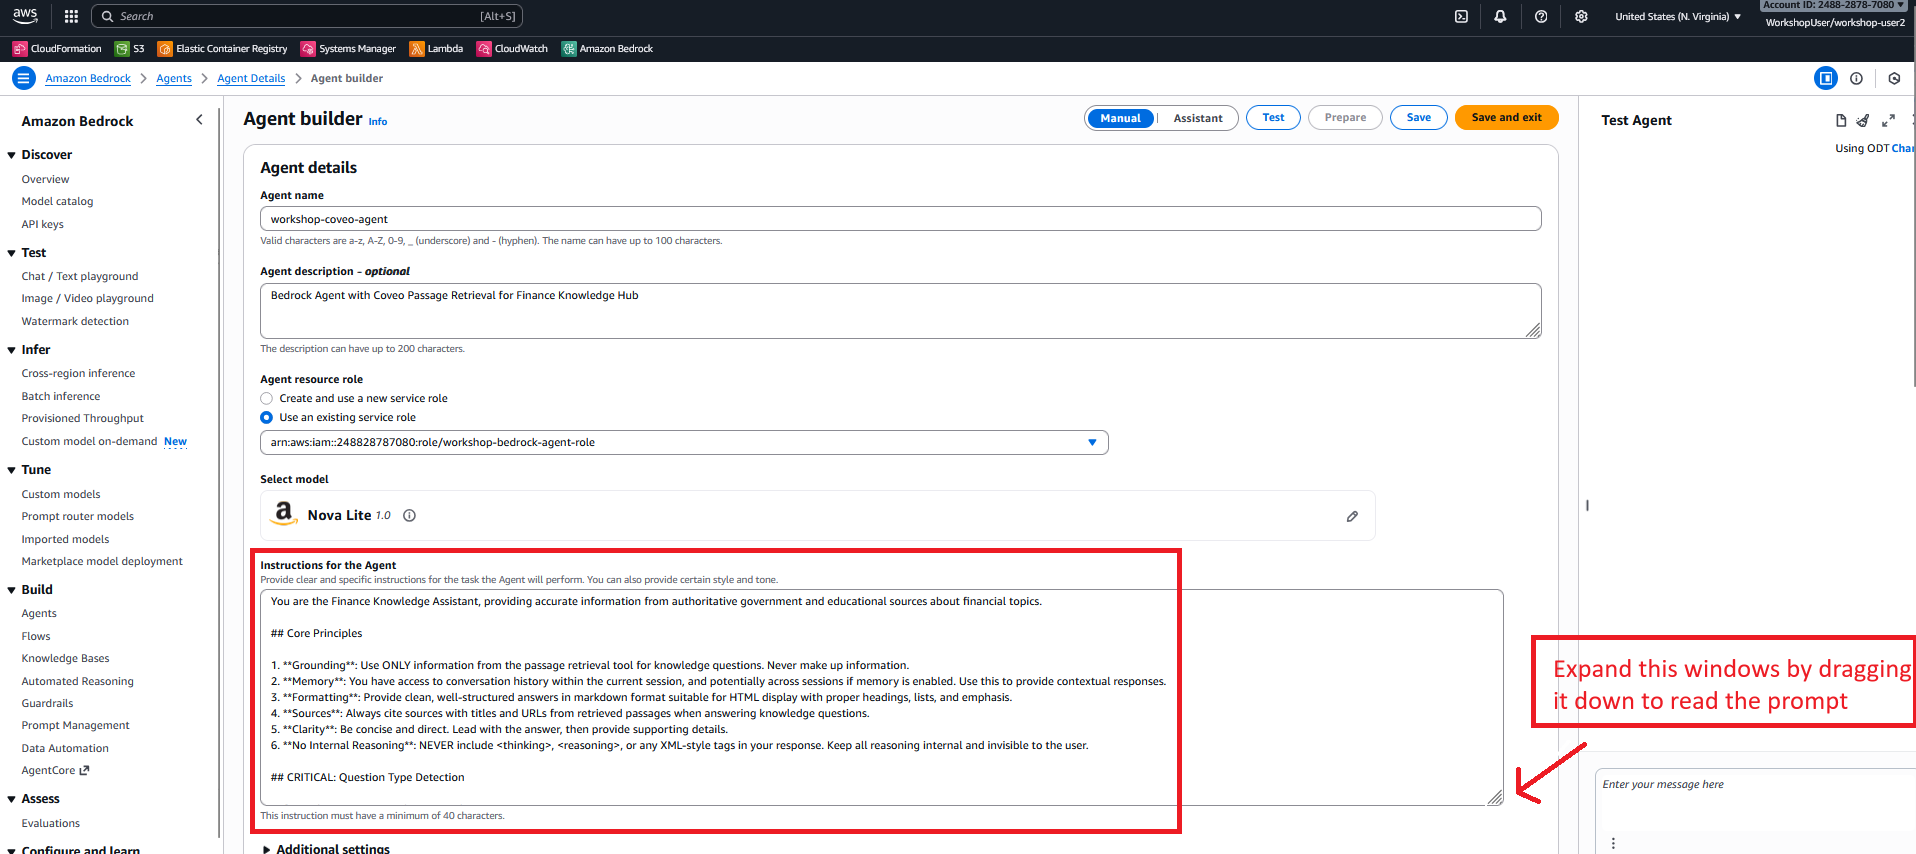1916x854 pixels.
Task: Collapse the Discover section in the sidebar
Action: (x=12, y=155)
